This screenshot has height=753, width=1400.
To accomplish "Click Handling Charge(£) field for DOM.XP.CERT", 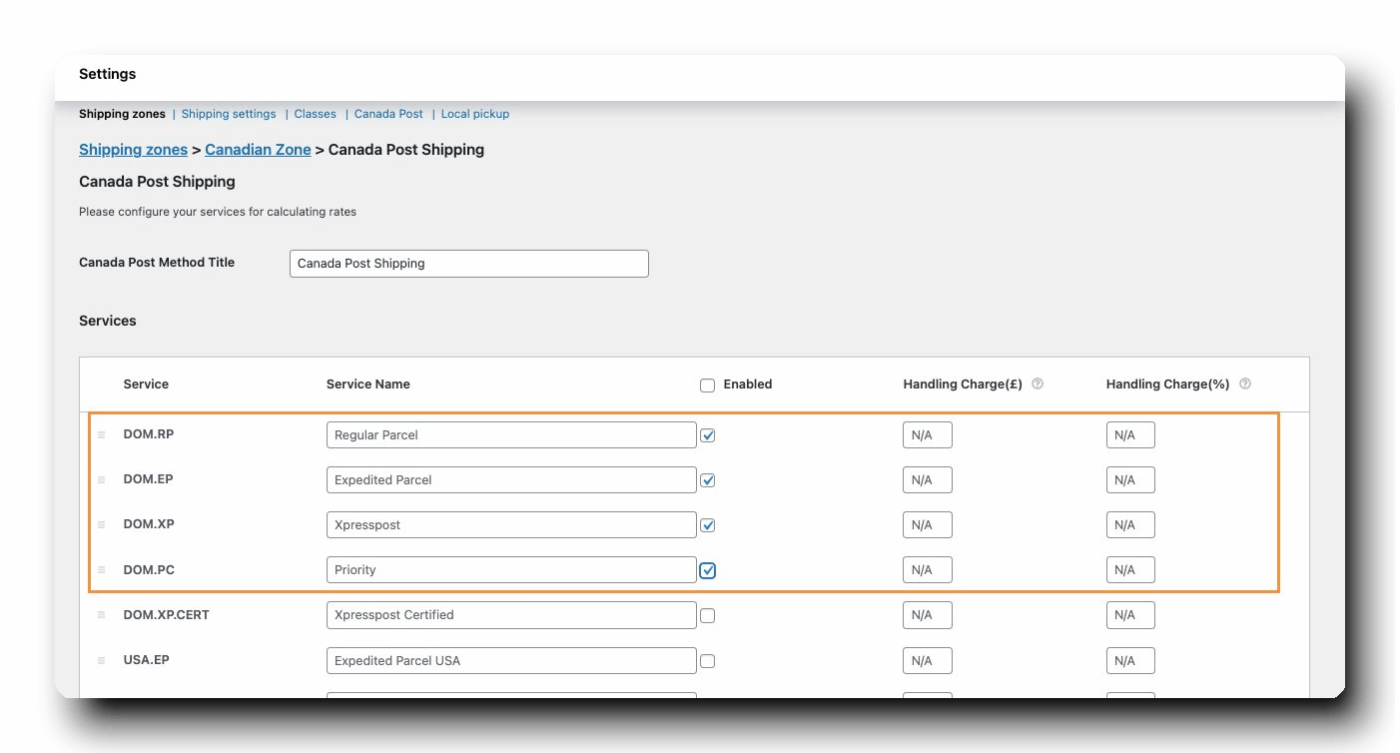I will [x=927, y=615].
